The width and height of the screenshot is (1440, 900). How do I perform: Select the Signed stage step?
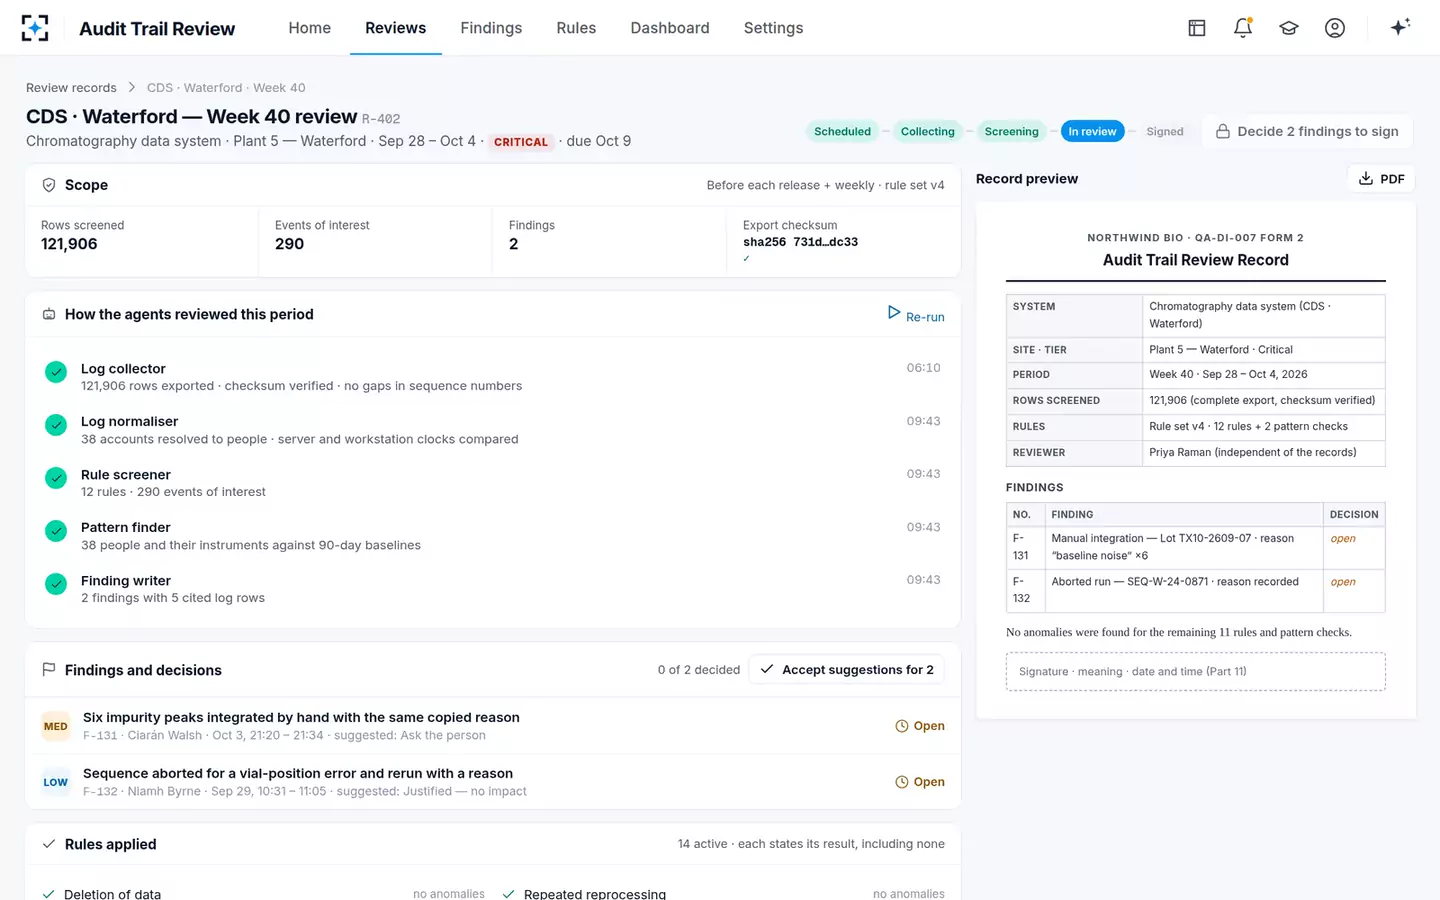1165,131
